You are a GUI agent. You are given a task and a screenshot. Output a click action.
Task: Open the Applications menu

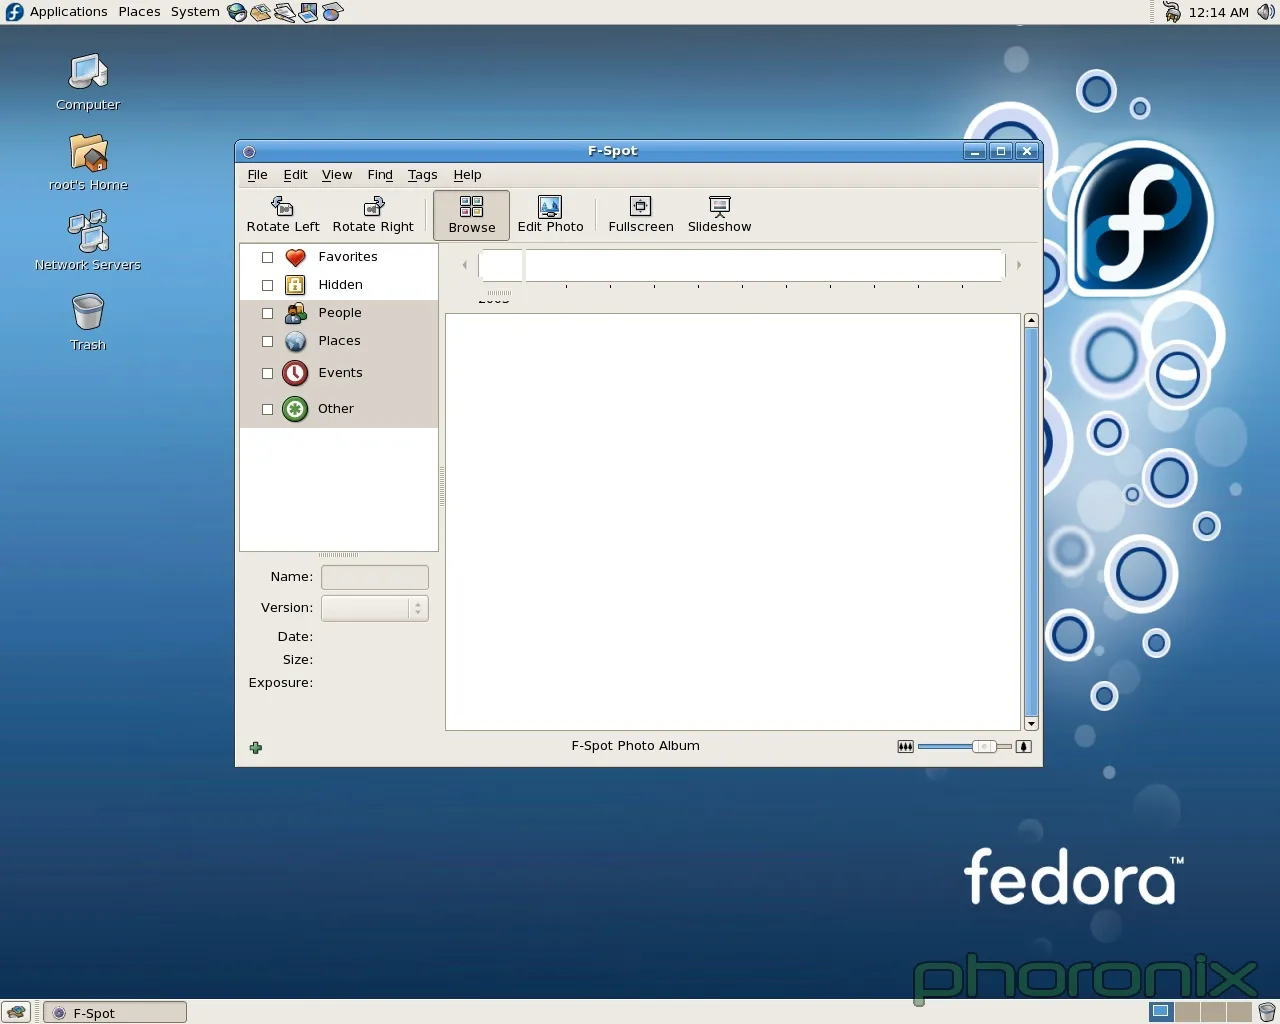[x=68, y=12]
